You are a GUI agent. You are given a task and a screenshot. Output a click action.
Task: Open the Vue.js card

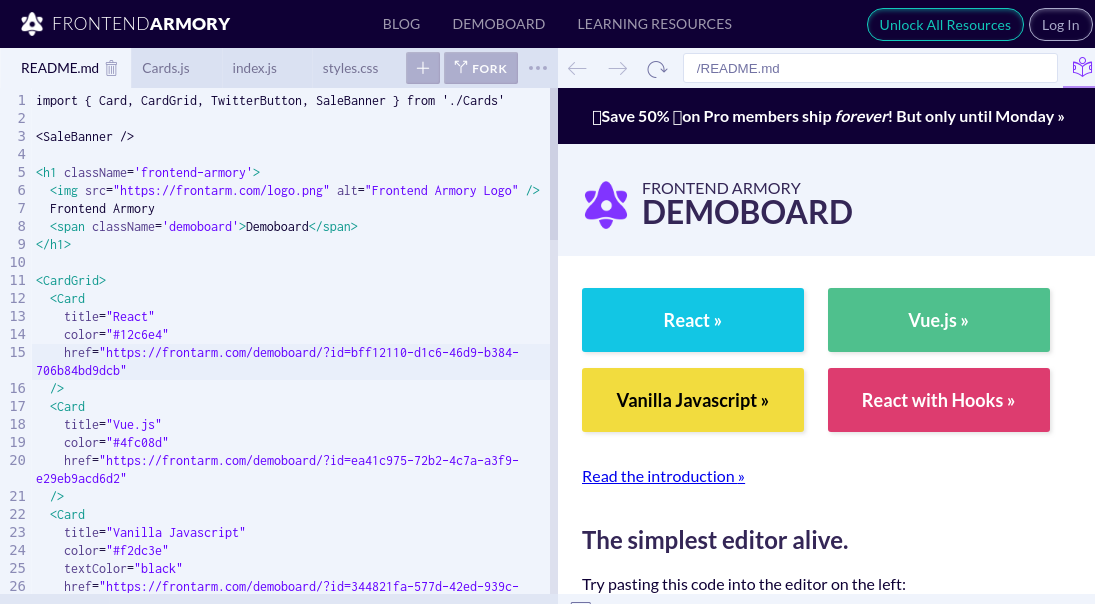tap(939, 320)
